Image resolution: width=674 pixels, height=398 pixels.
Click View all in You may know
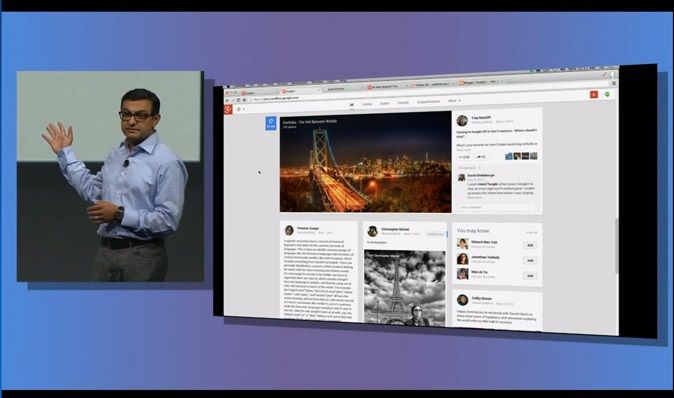click(532, 232)
